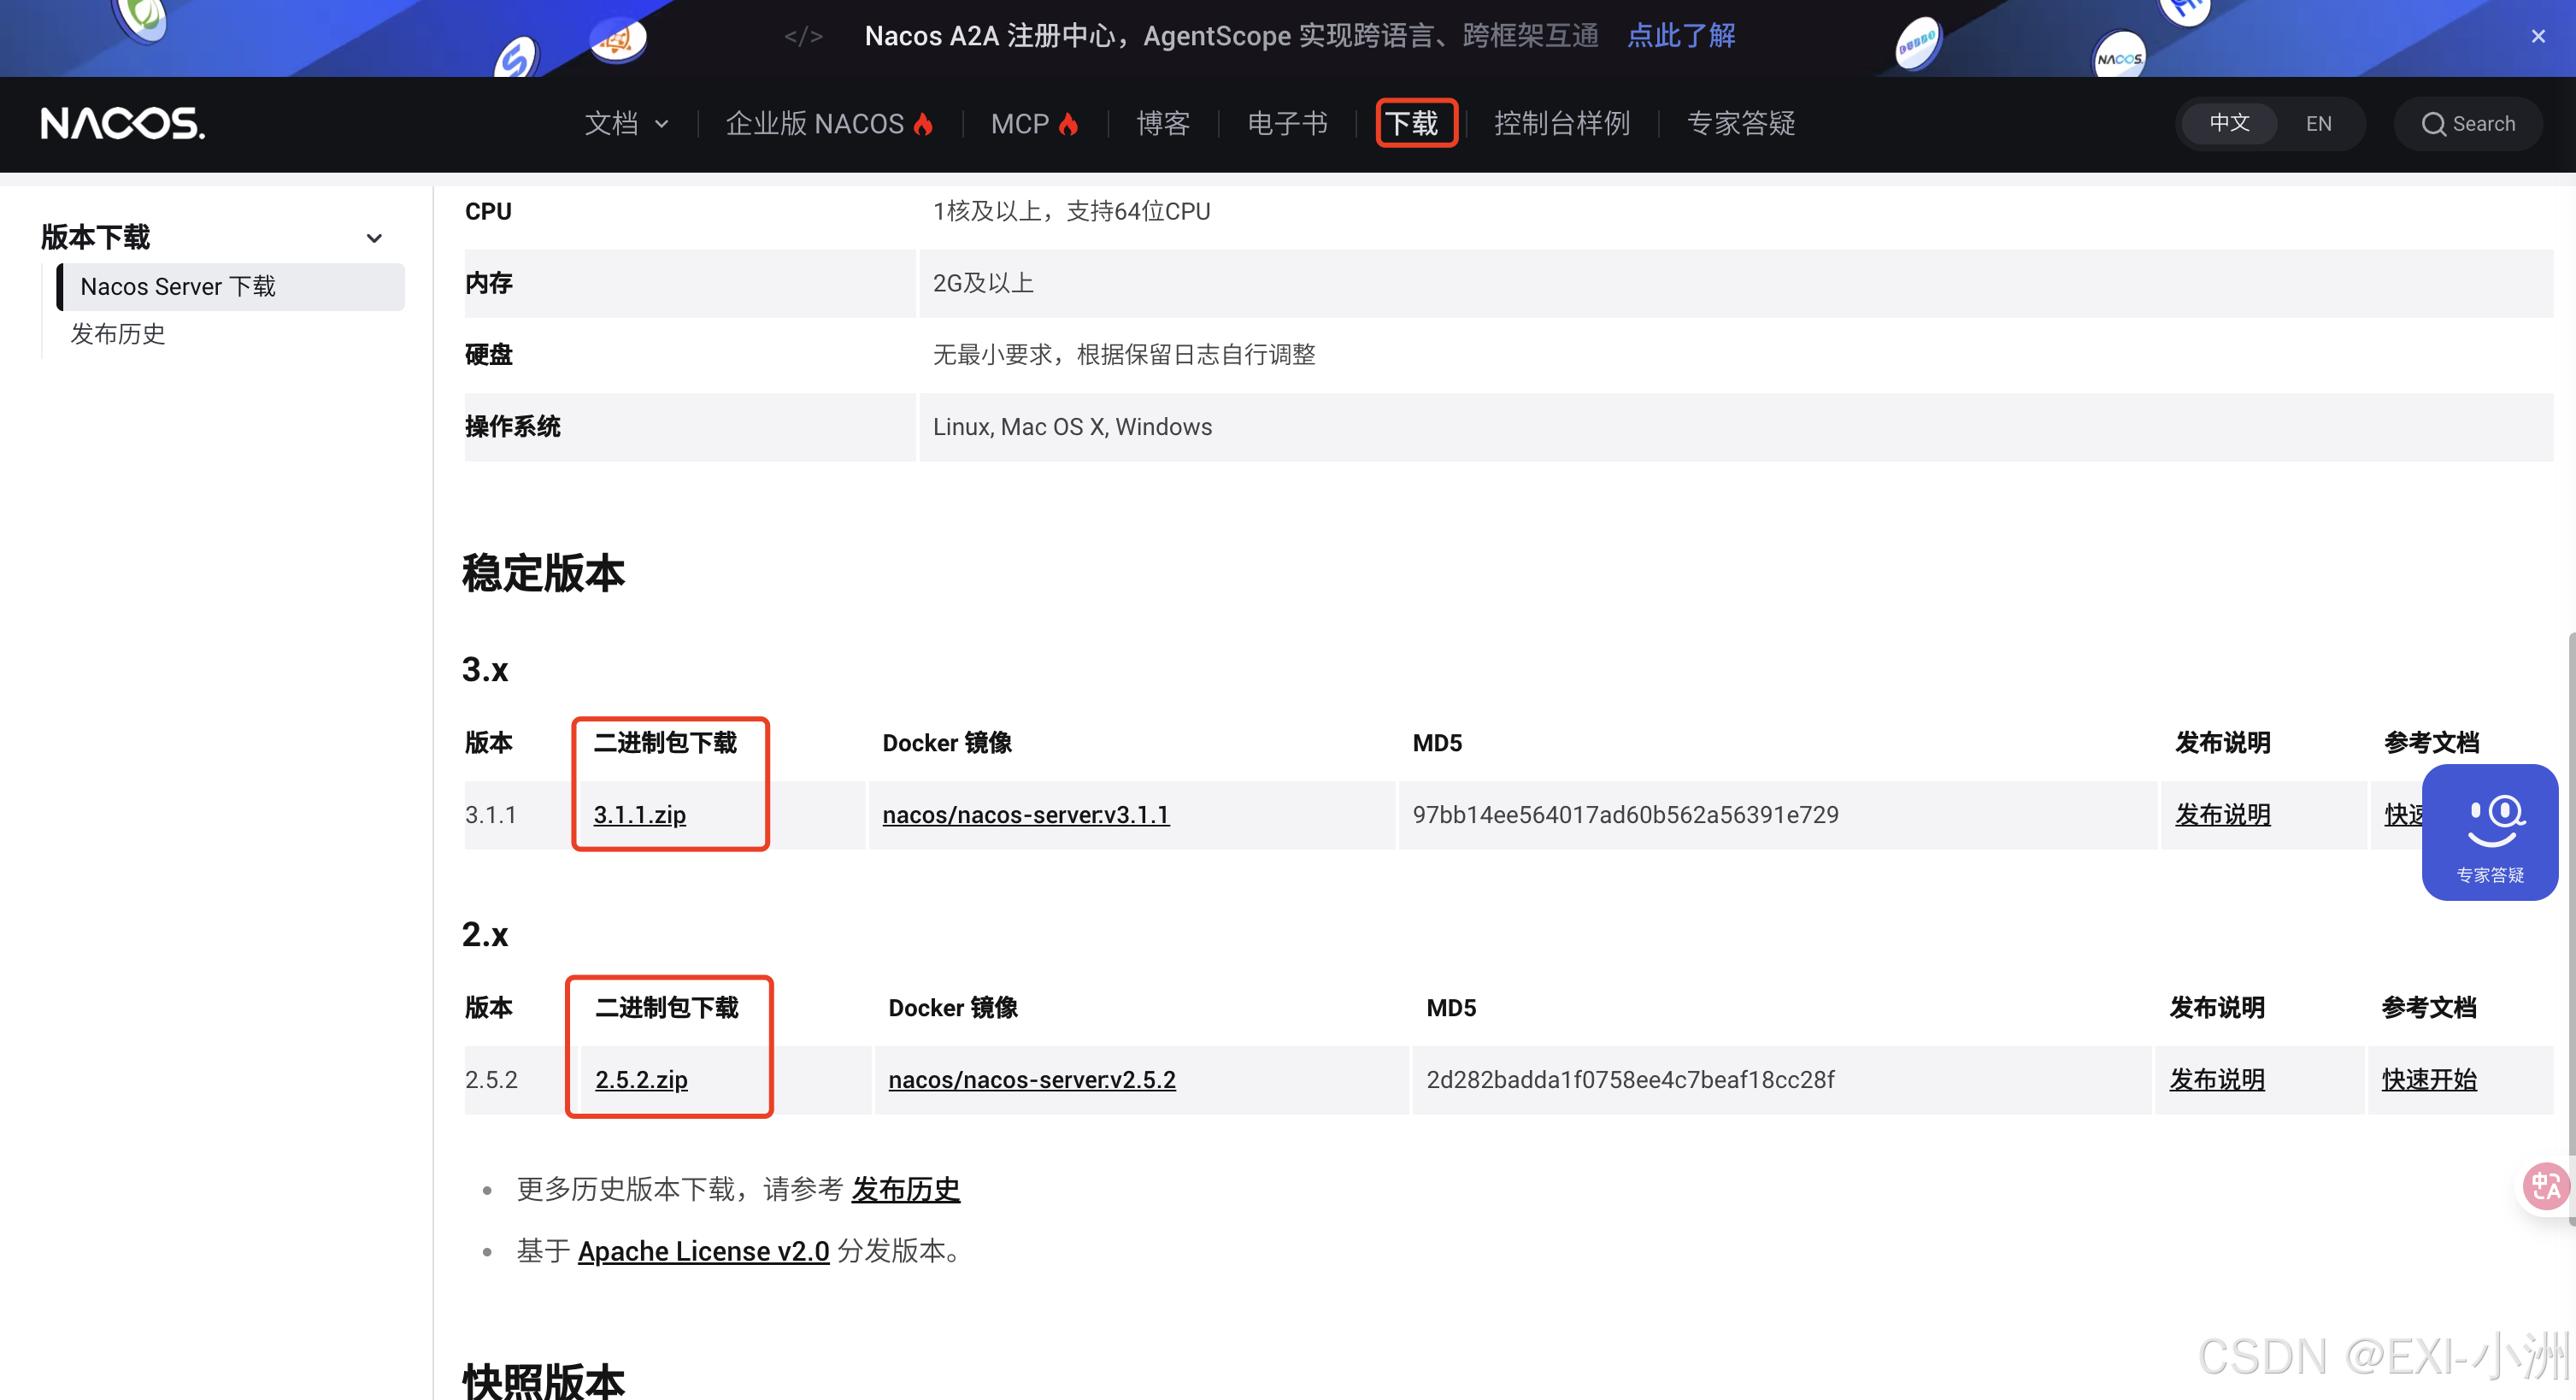
Task: Click 点此了解 link in banner
Action: click(1681, 36)
